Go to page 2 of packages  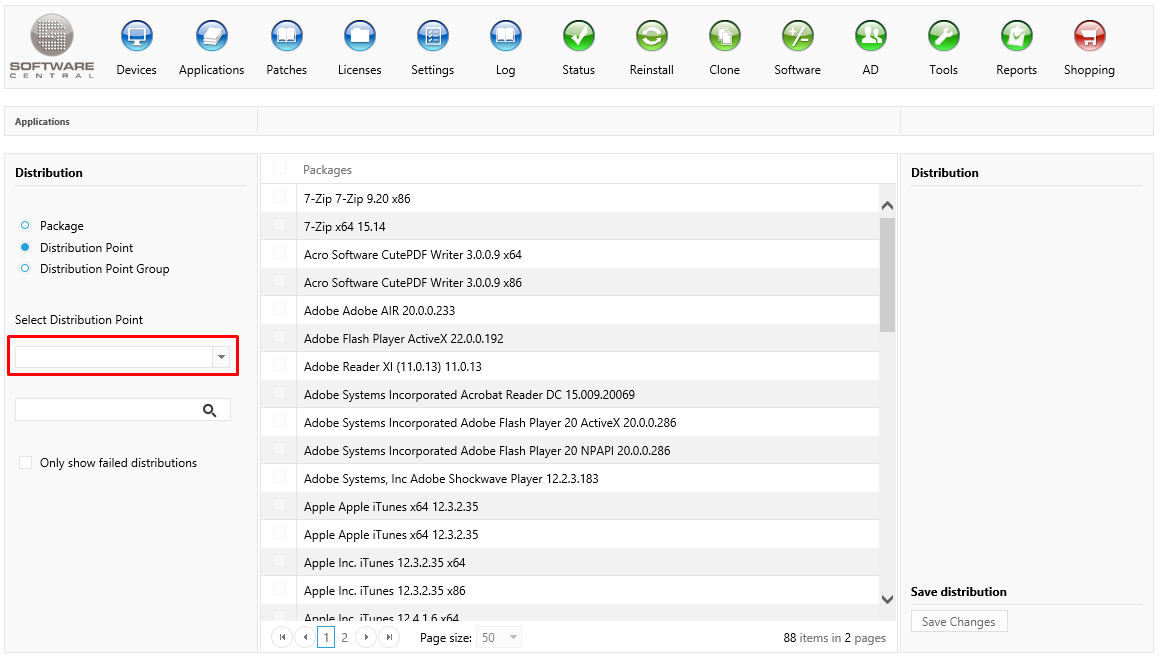pyautogui.click(x=344, y=637)
